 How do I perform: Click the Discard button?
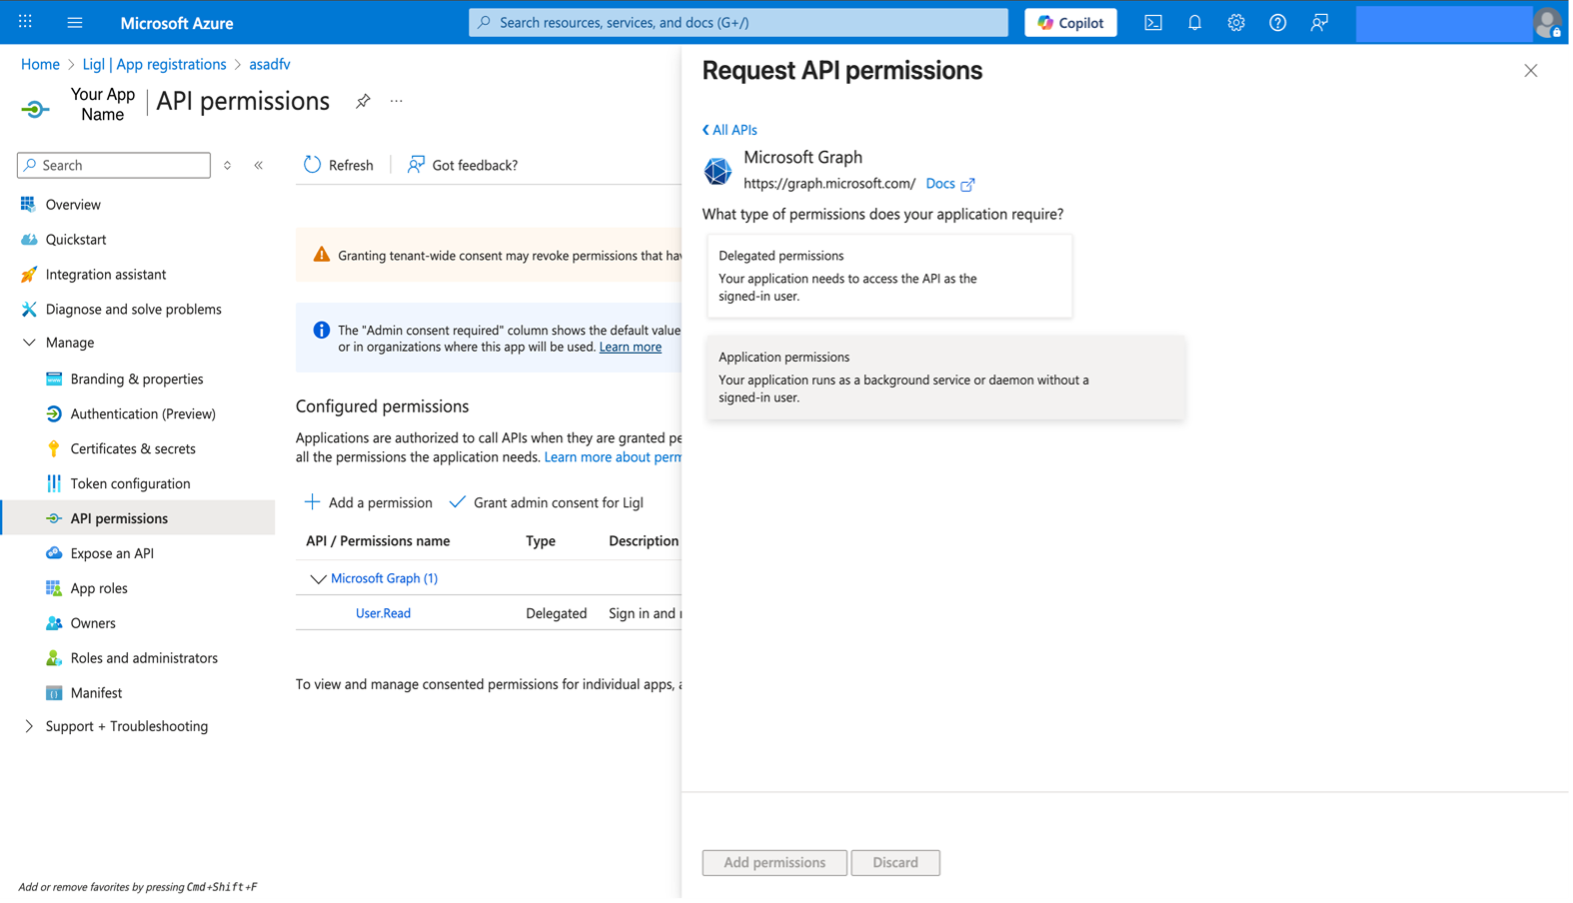point(898,865)
